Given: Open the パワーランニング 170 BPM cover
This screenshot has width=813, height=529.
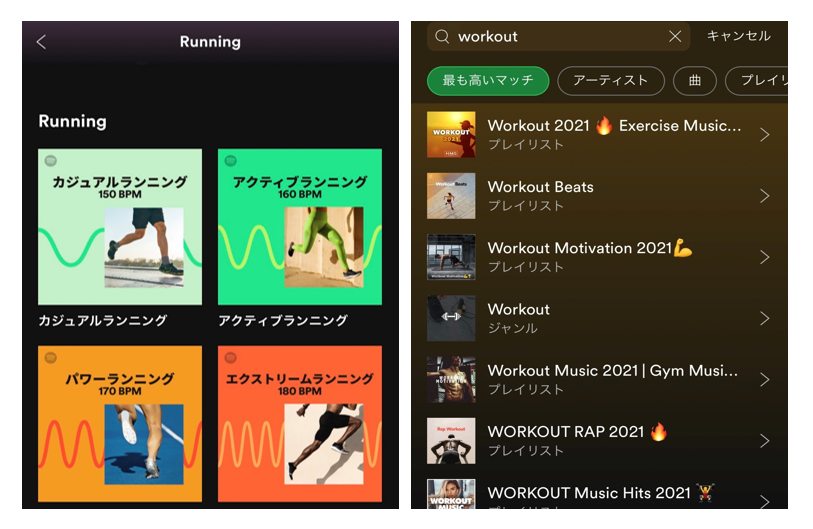Looking at the screenshot, I should tap(120, 423).
